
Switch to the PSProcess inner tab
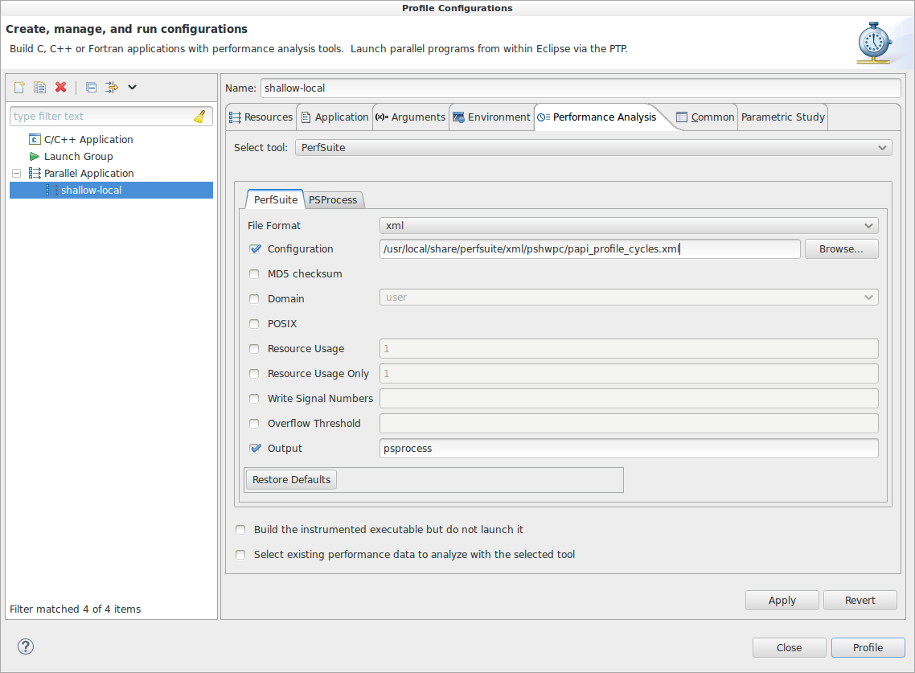[333, 200]
